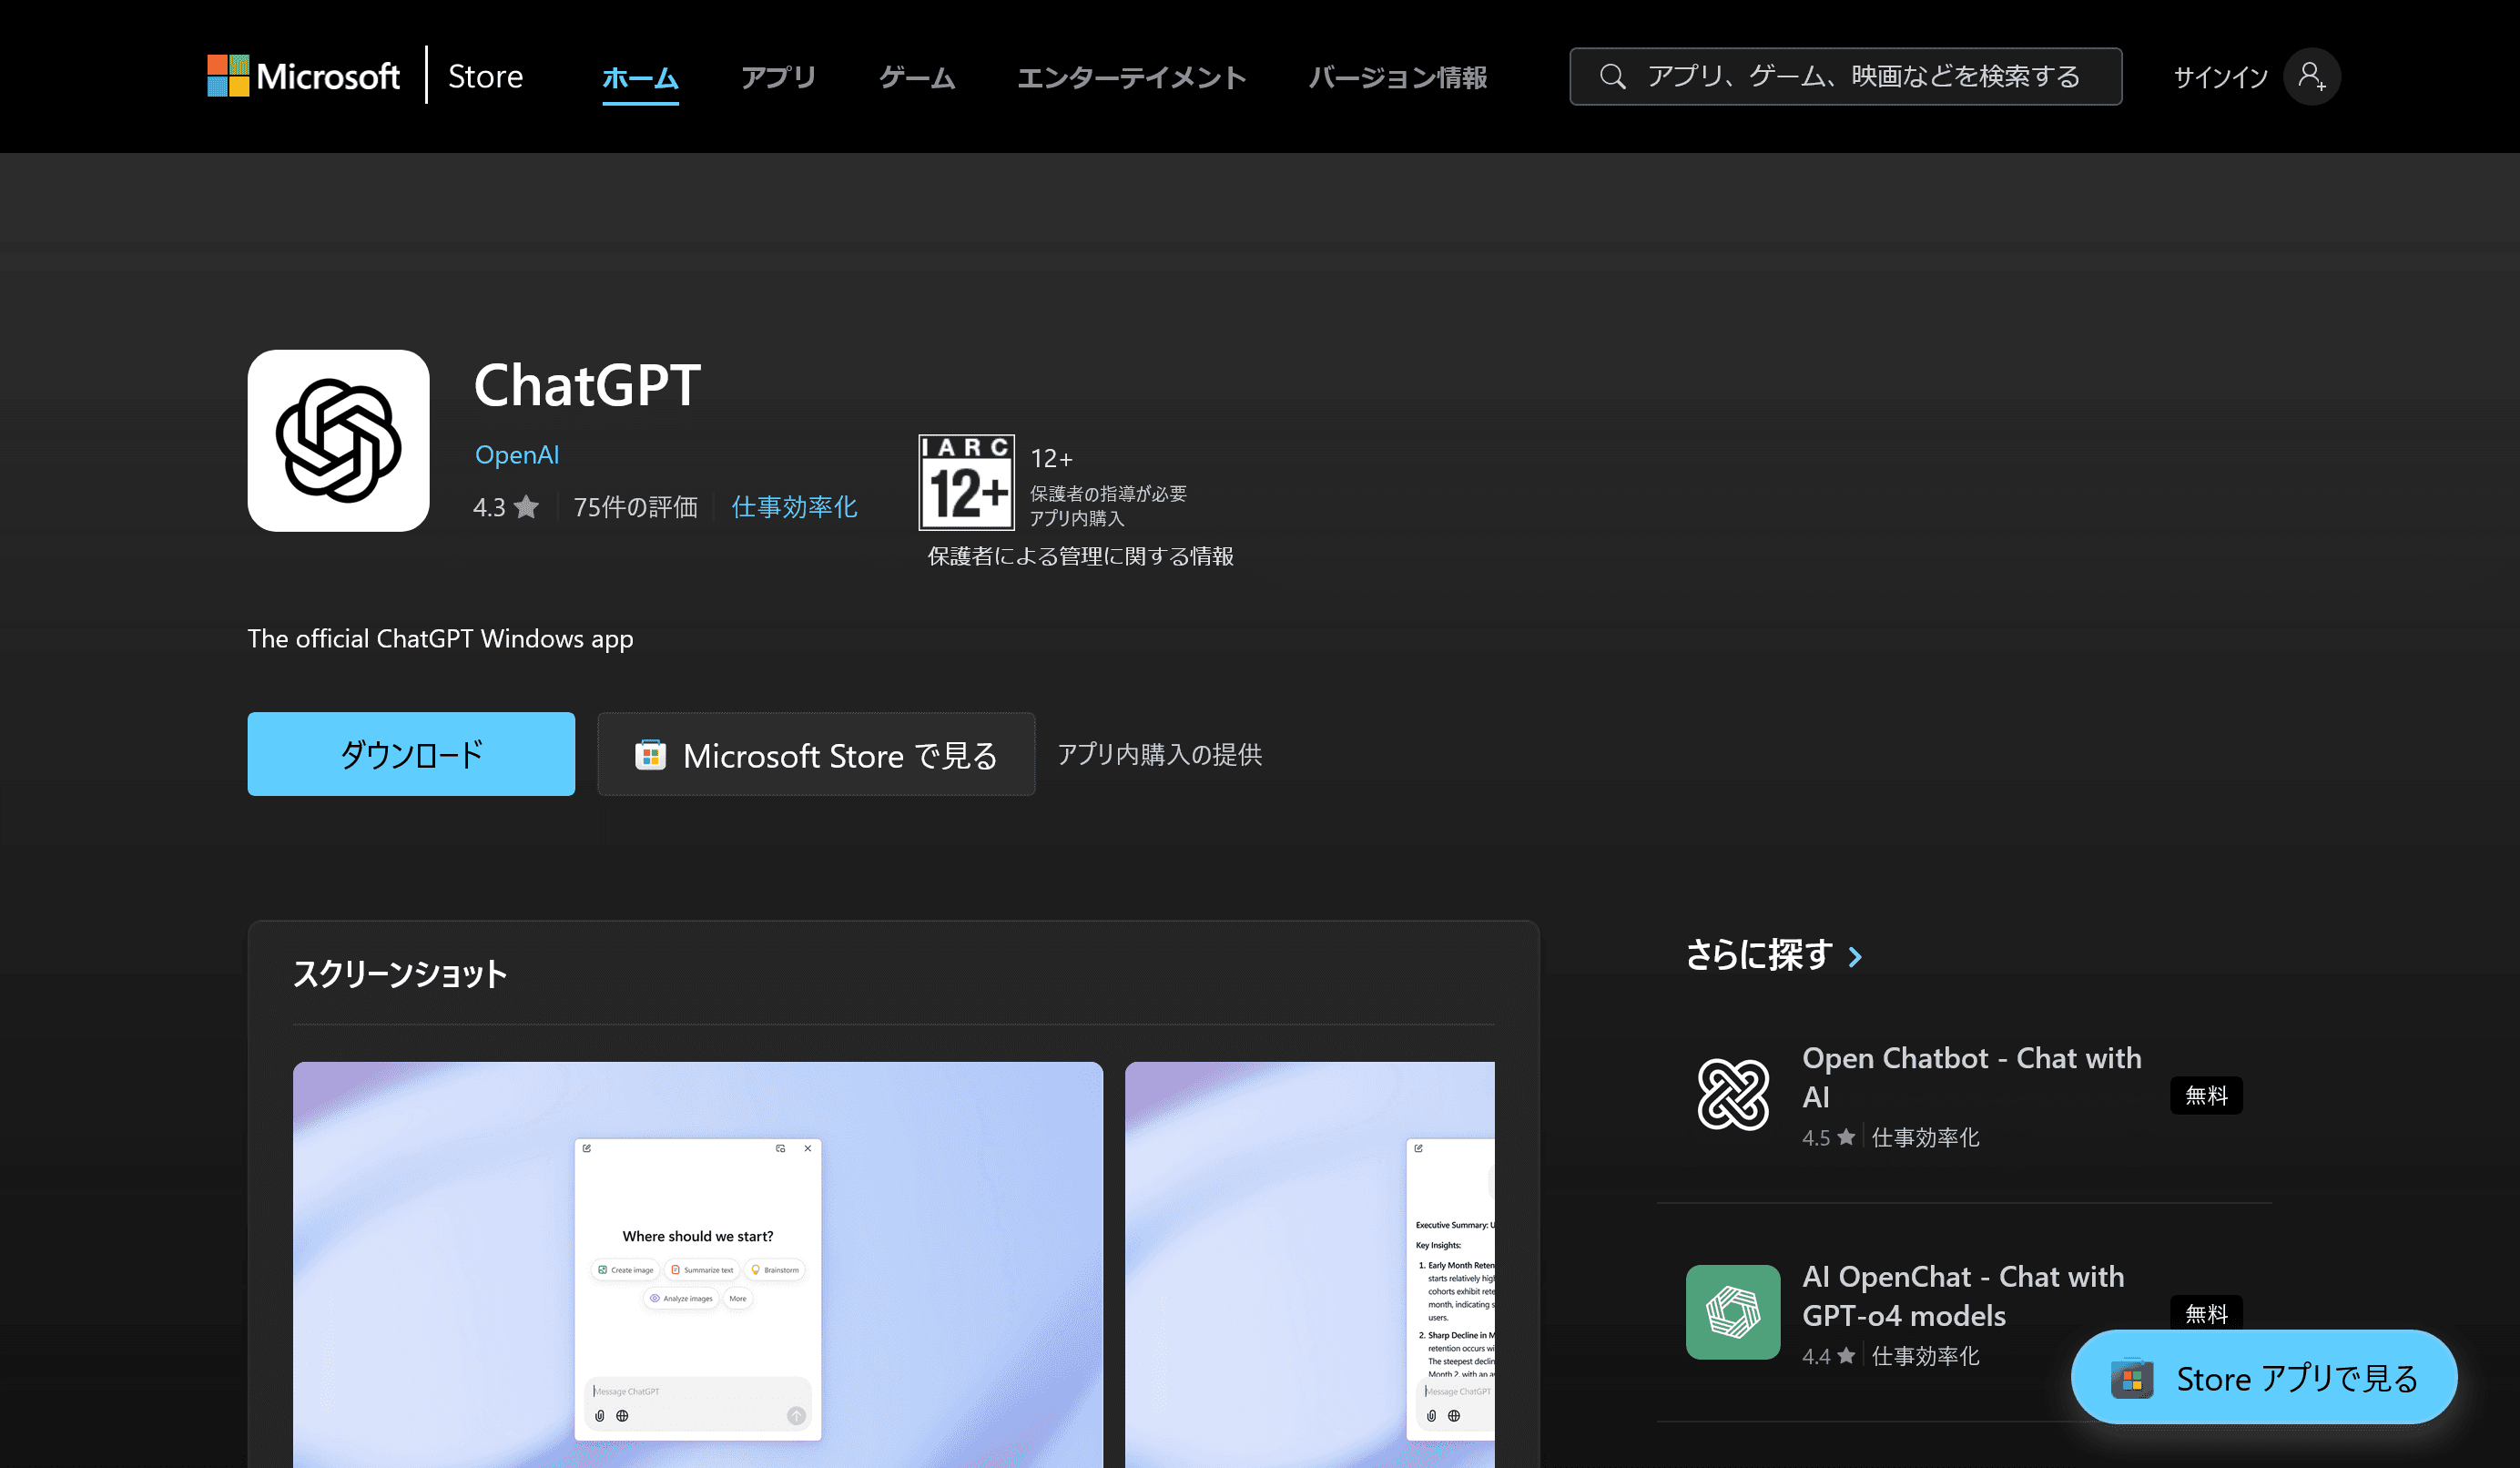Open the さらに探す heading
This screenshot has height=1468, width=2520.
[1759, 955]
